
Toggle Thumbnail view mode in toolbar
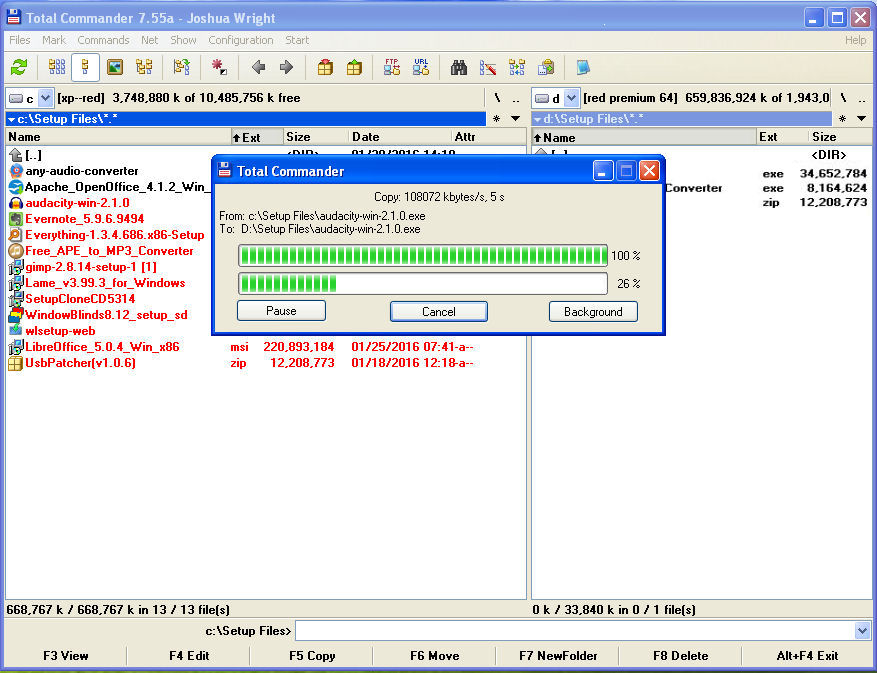tap(114, 67)
